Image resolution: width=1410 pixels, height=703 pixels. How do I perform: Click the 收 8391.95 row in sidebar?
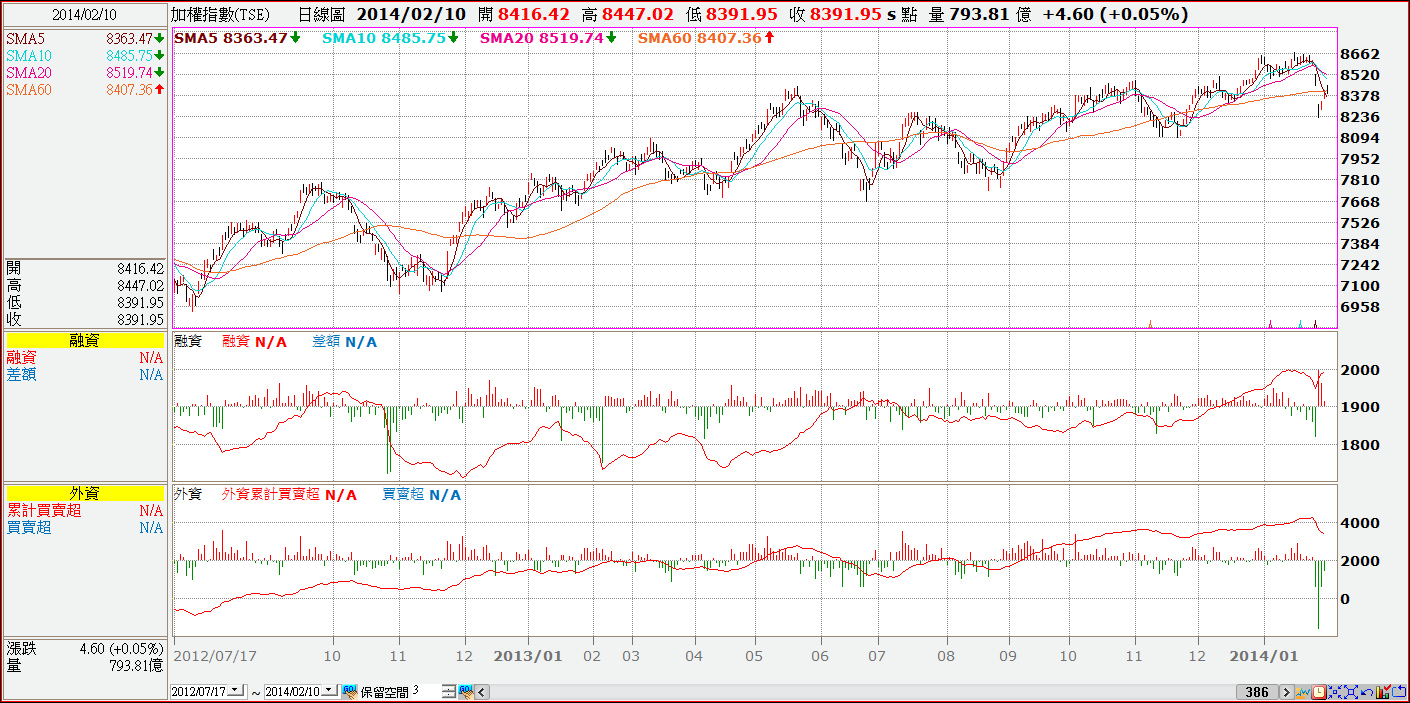(85, 320)
